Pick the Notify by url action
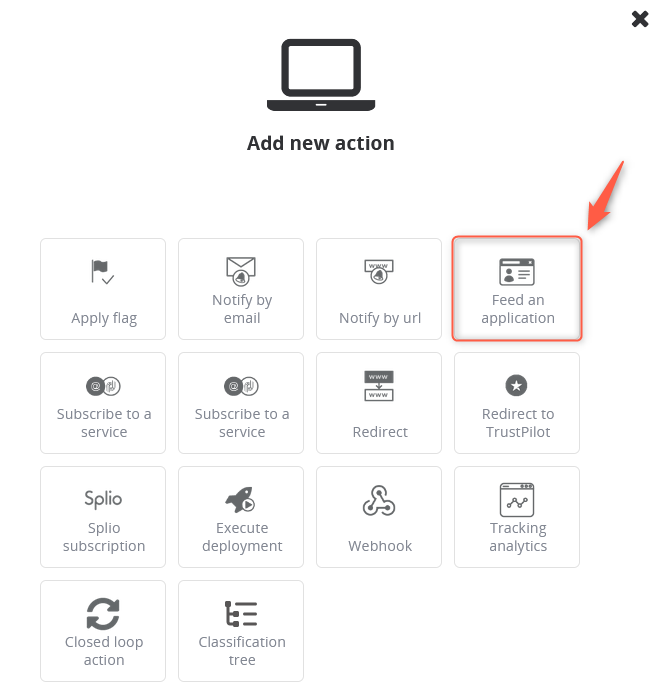 point(379,289)
